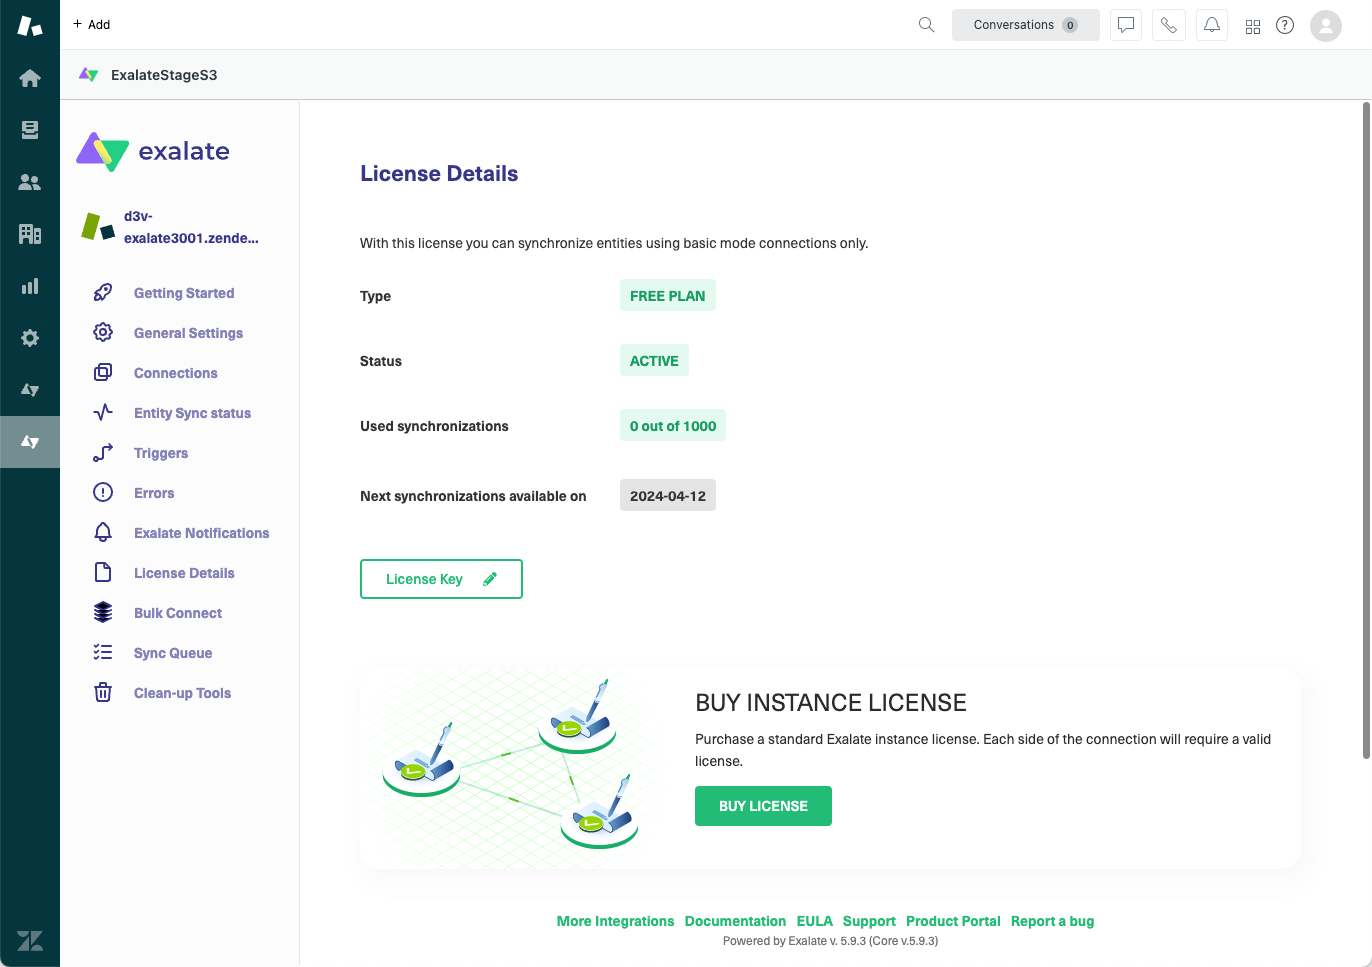Viewport: 1372px width, 967px height.
Task: Open the Admin gear icon
Action: point(30,338)
